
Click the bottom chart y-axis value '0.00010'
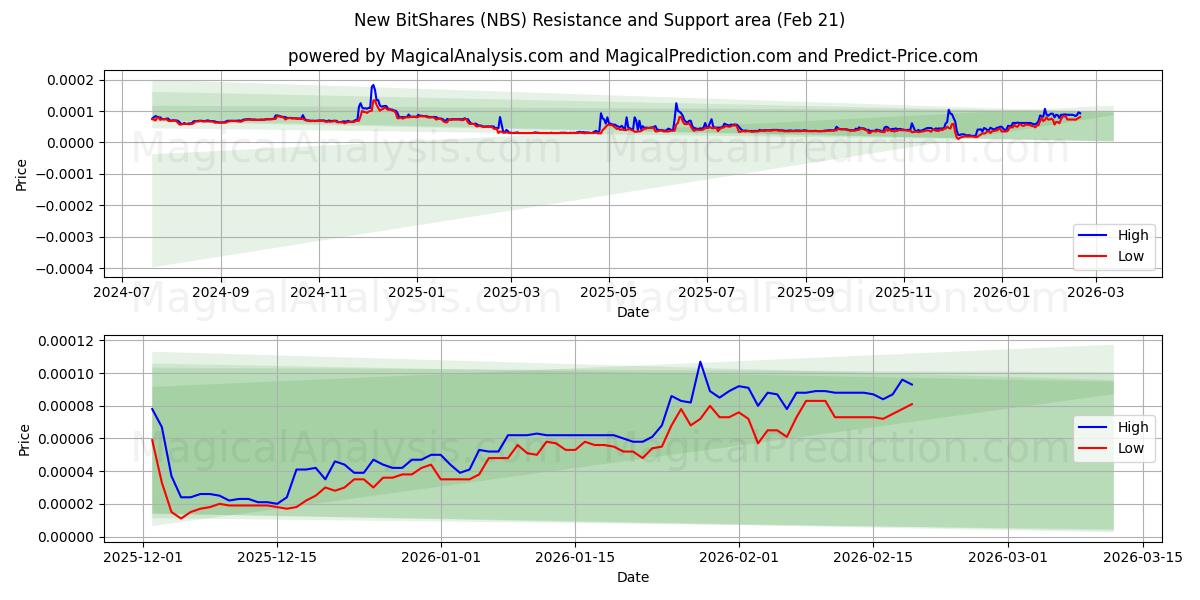[68, 374]
